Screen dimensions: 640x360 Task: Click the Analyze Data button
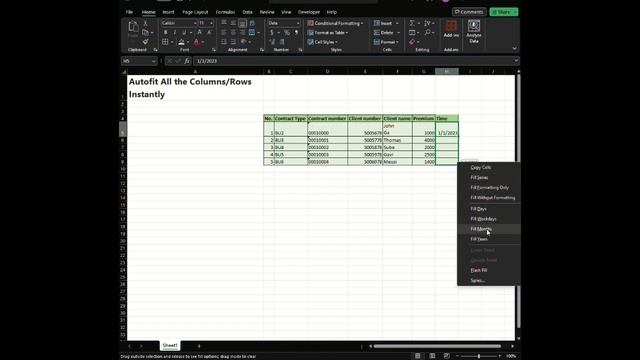[473, 32]
